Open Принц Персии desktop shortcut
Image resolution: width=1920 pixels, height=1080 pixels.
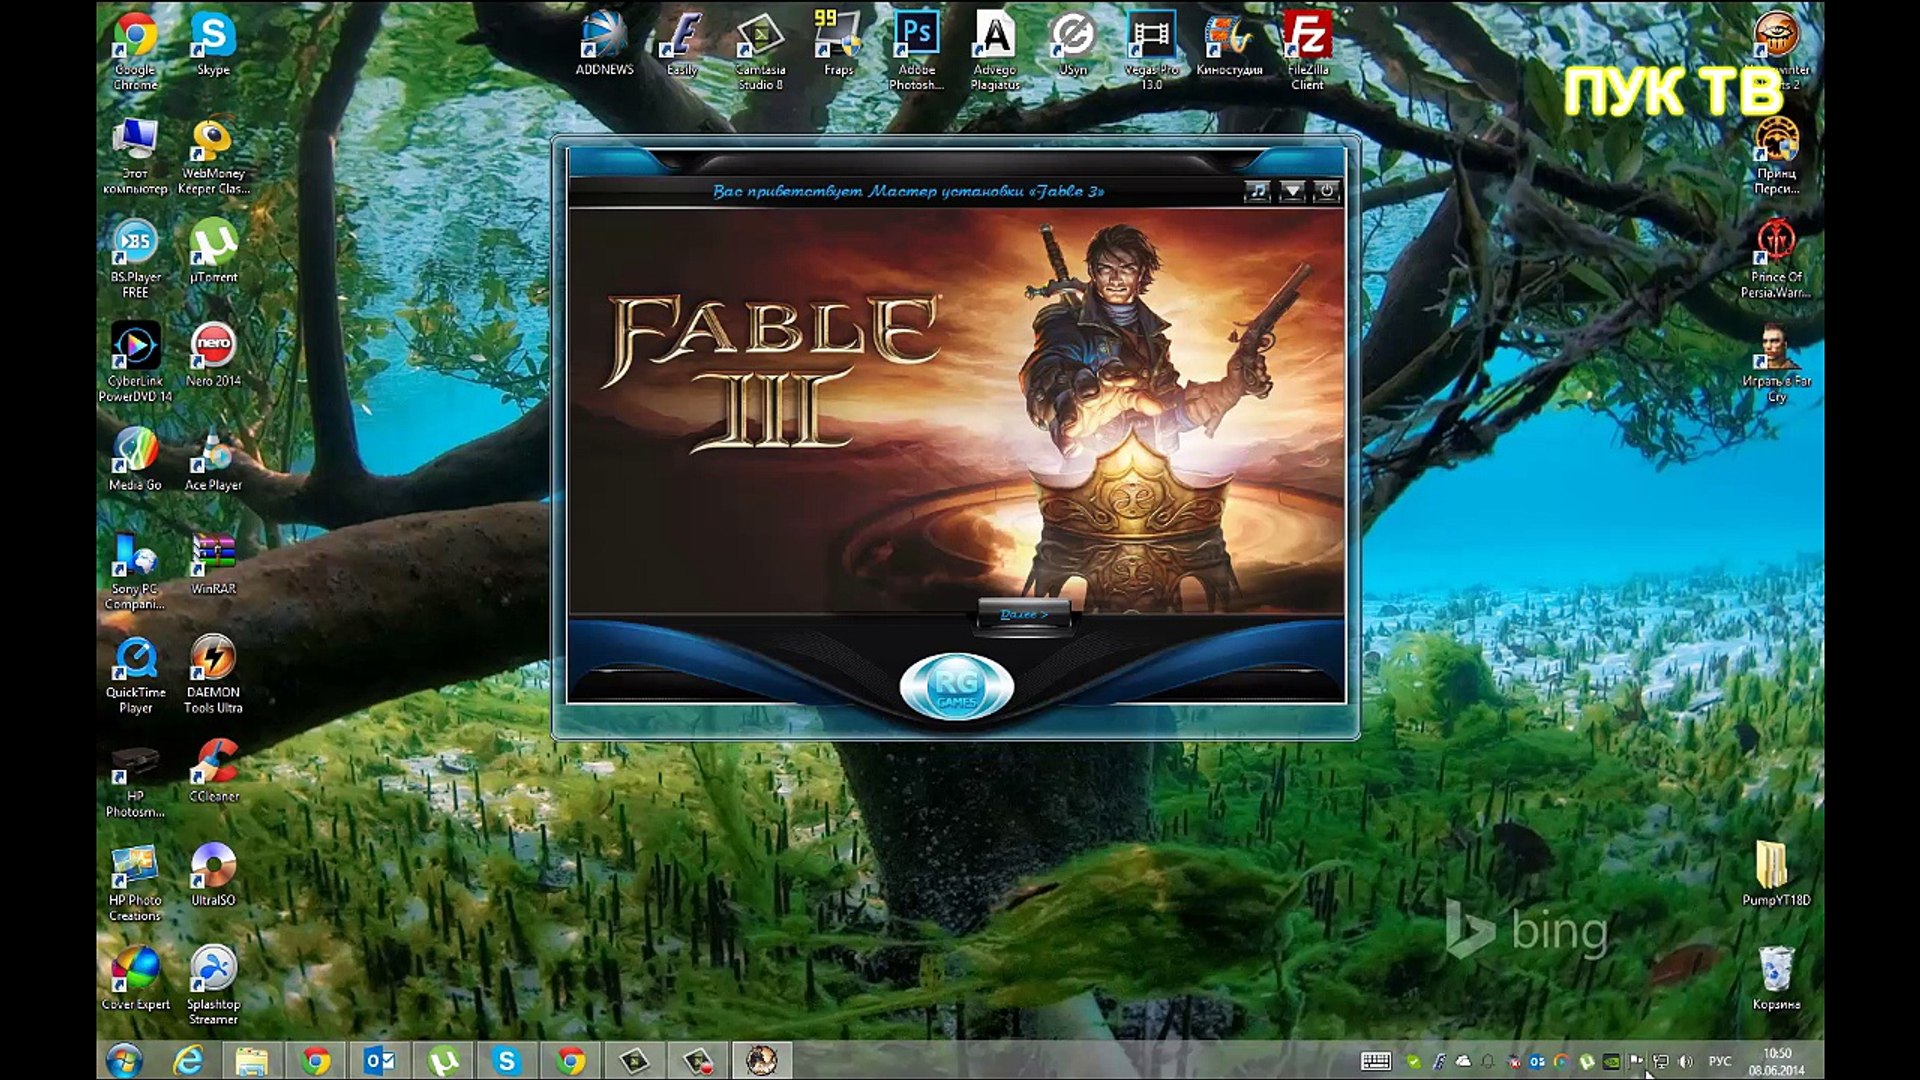pyautogui.click(x=1776, y=155)
